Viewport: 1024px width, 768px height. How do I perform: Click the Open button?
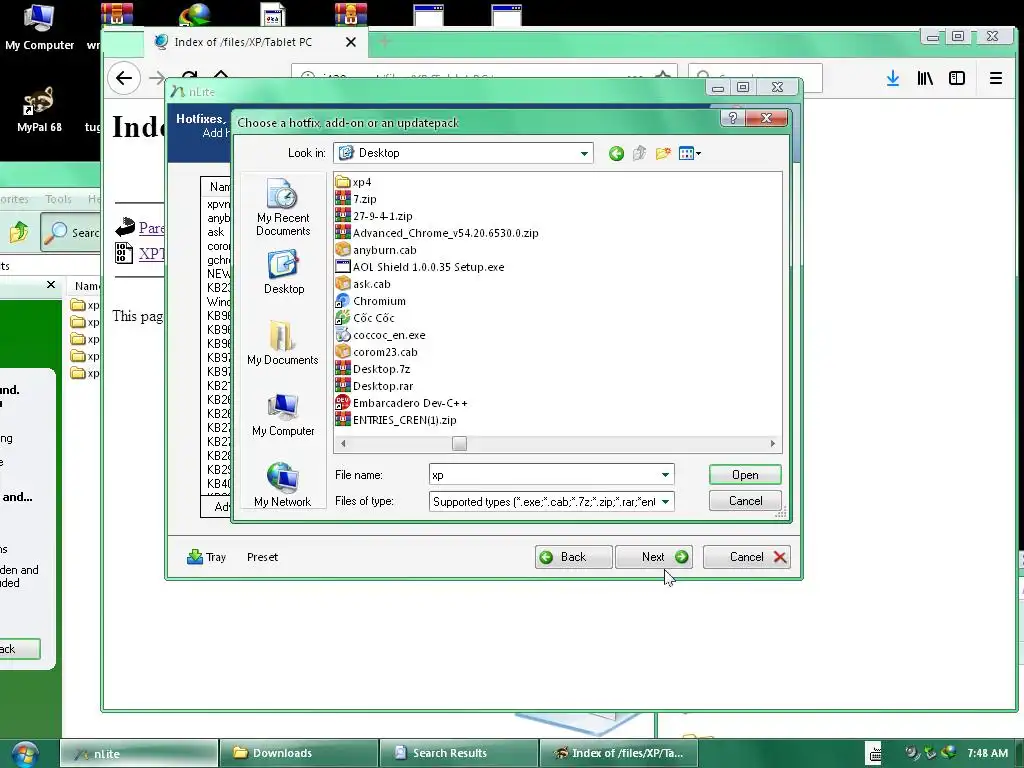(x=745, y=475)
